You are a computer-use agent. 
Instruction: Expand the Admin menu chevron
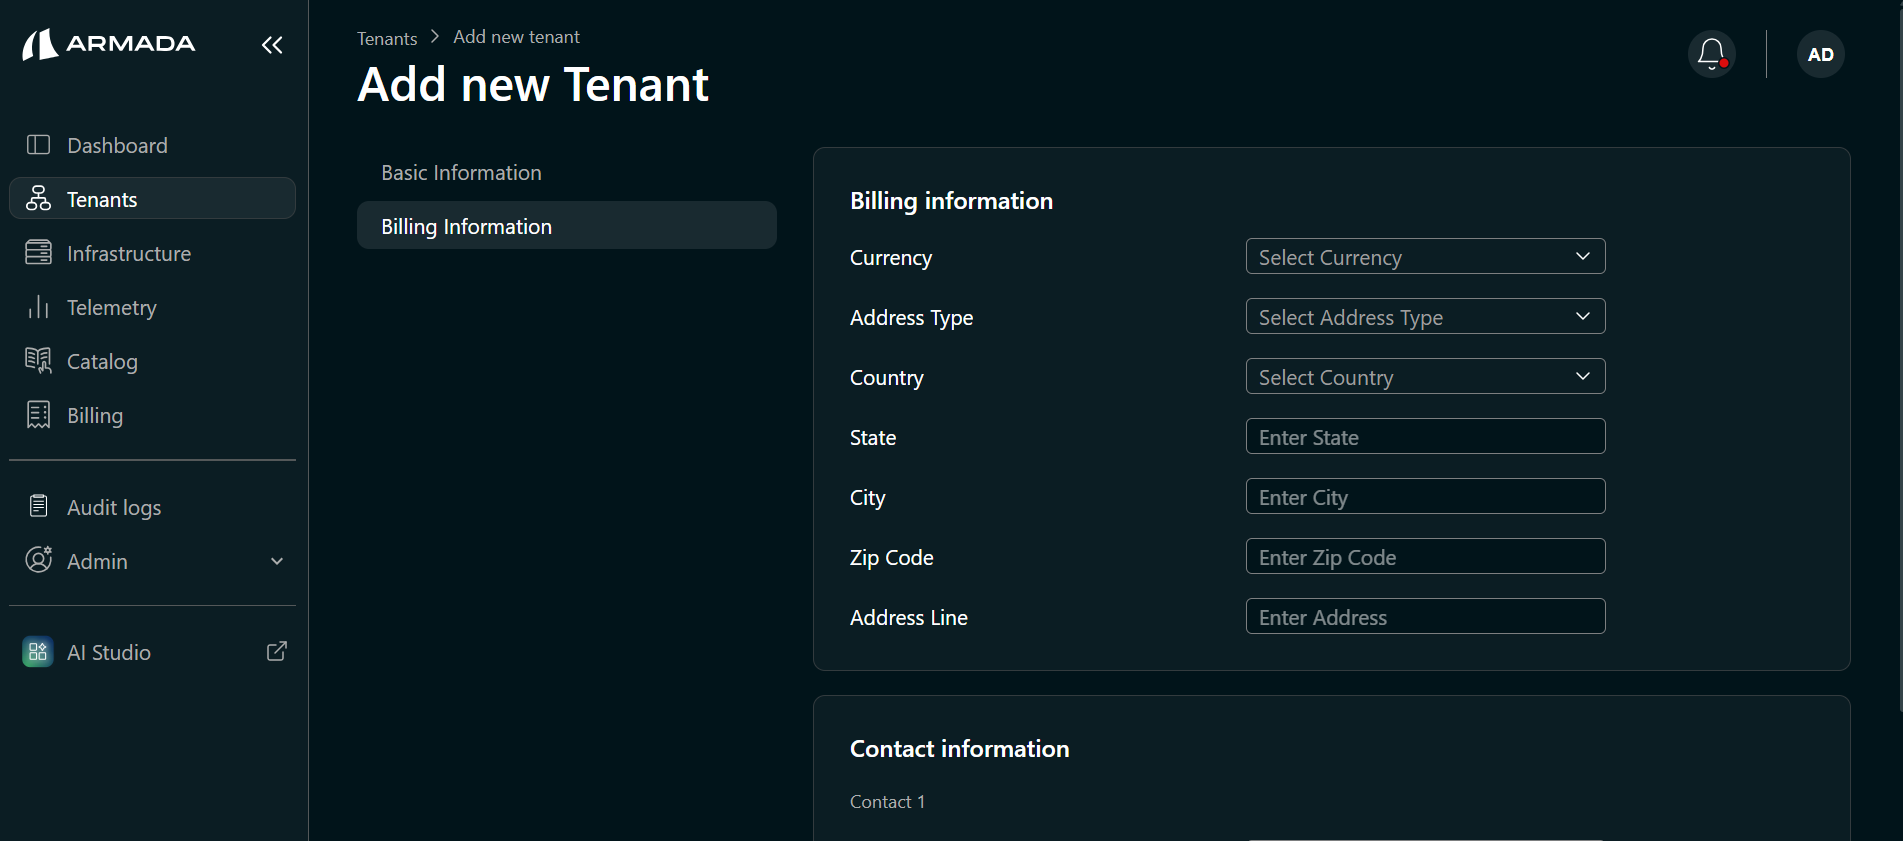[x=277, y=562]
